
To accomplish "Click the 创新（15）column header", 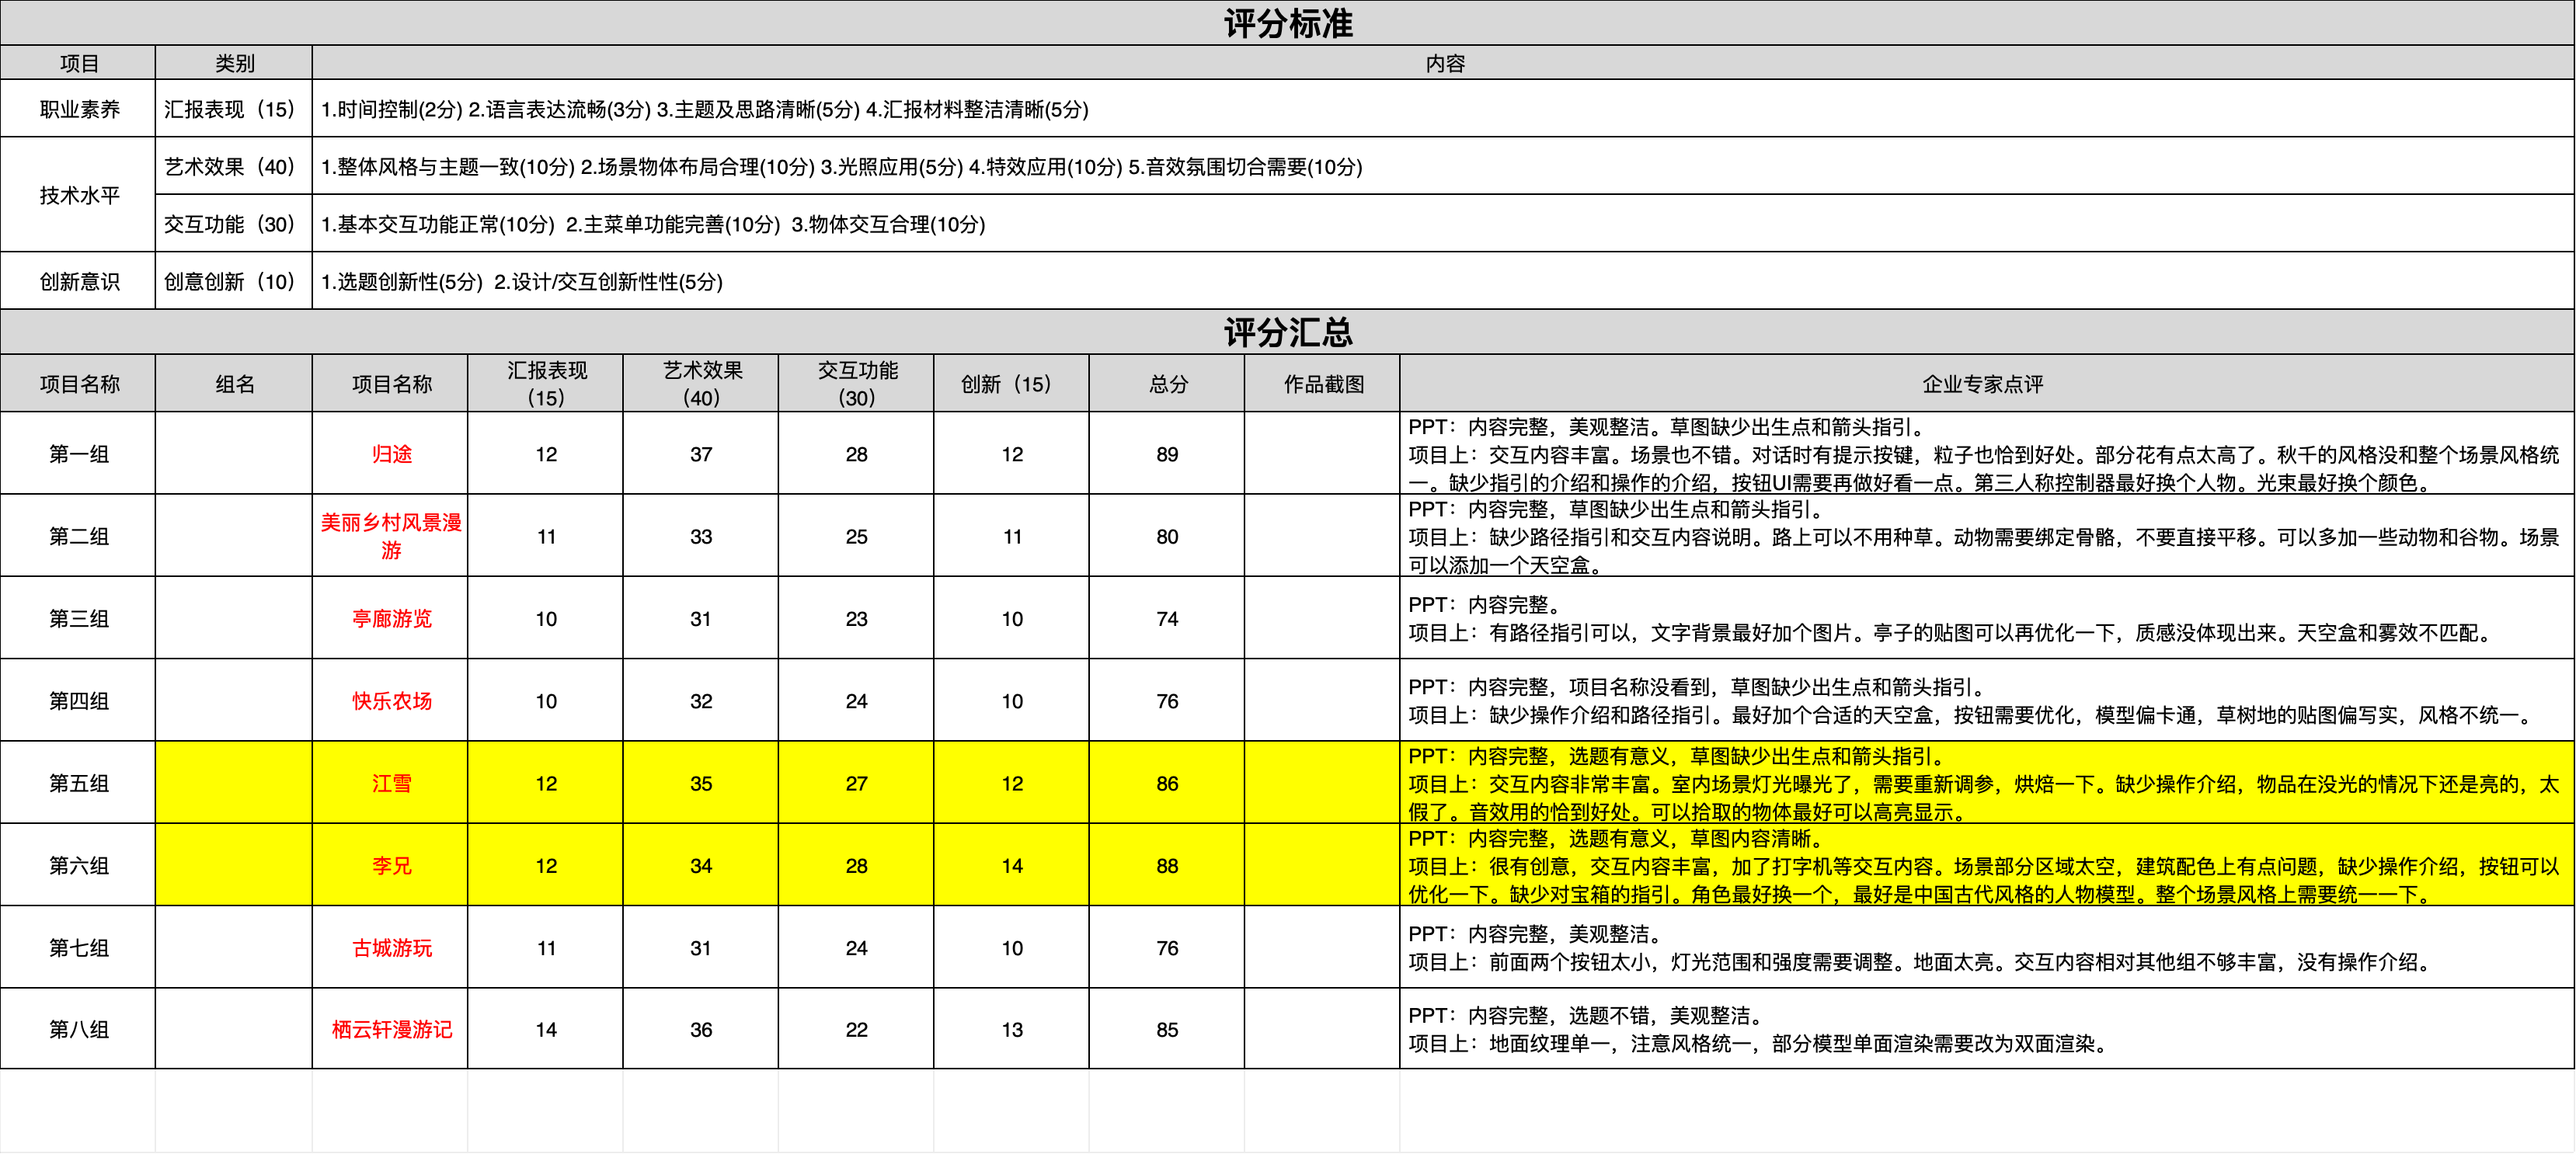I will pos(1012,384).
